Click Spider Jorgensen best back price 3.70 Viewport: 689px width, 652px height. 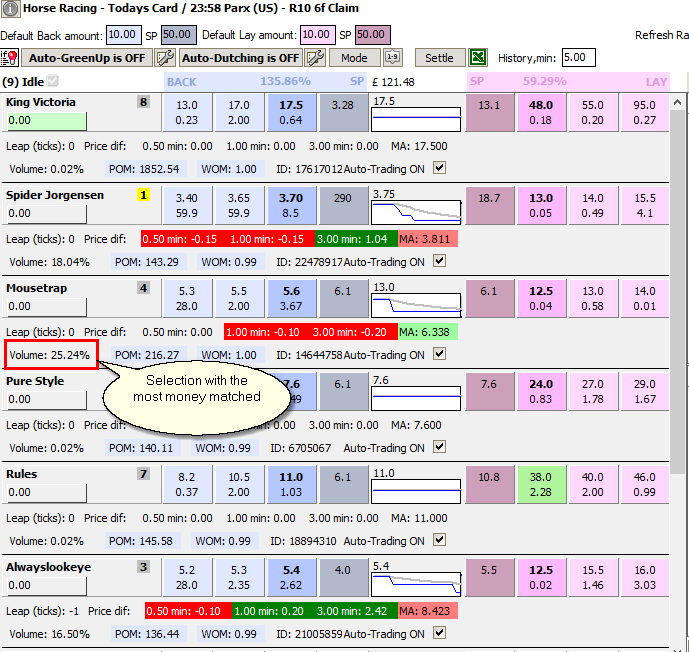[x=291, y=206]
